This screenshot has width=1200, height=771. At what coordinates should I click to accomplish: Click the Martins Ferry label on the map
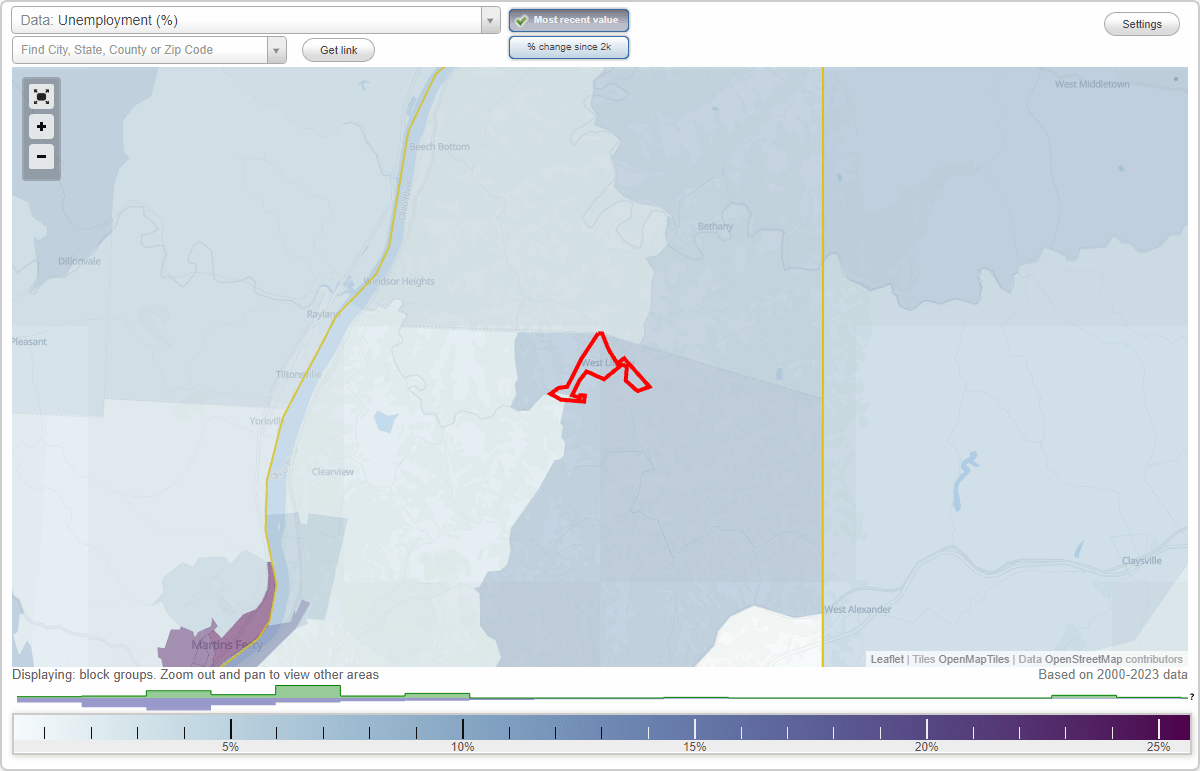click(x=226, y=645)
